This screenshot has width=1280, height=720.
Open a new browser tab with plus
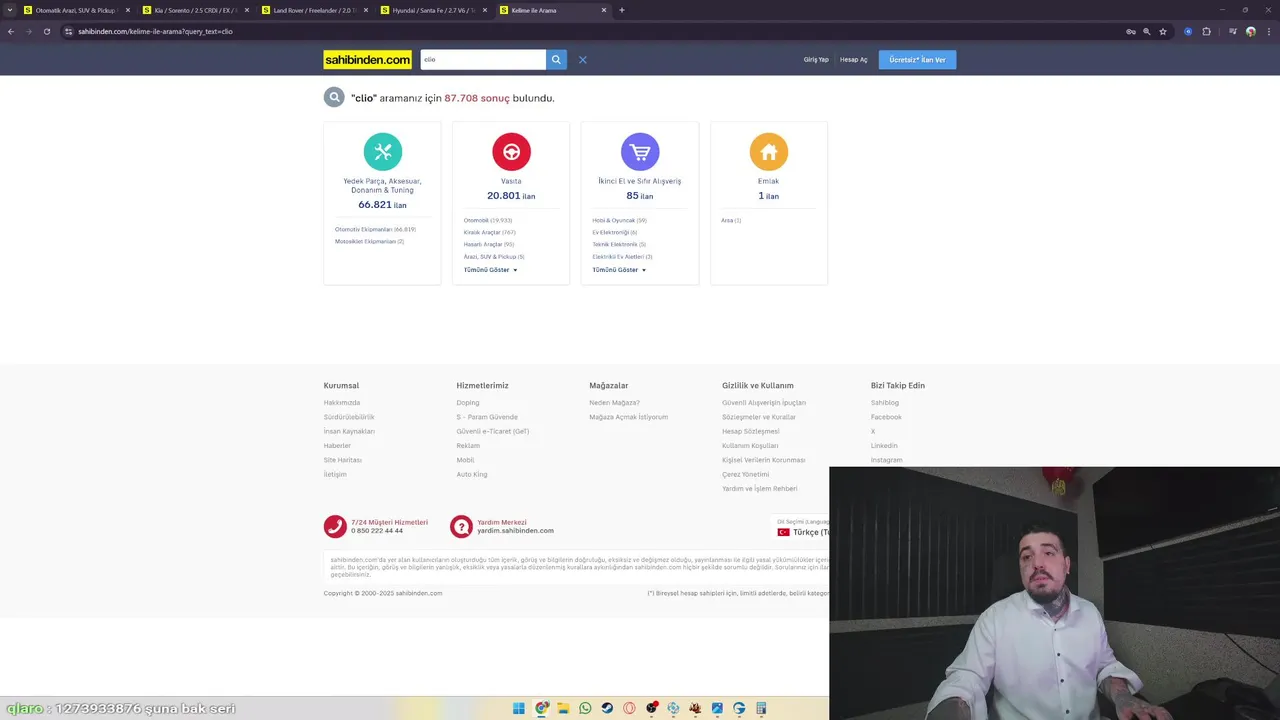pos(622,10)
